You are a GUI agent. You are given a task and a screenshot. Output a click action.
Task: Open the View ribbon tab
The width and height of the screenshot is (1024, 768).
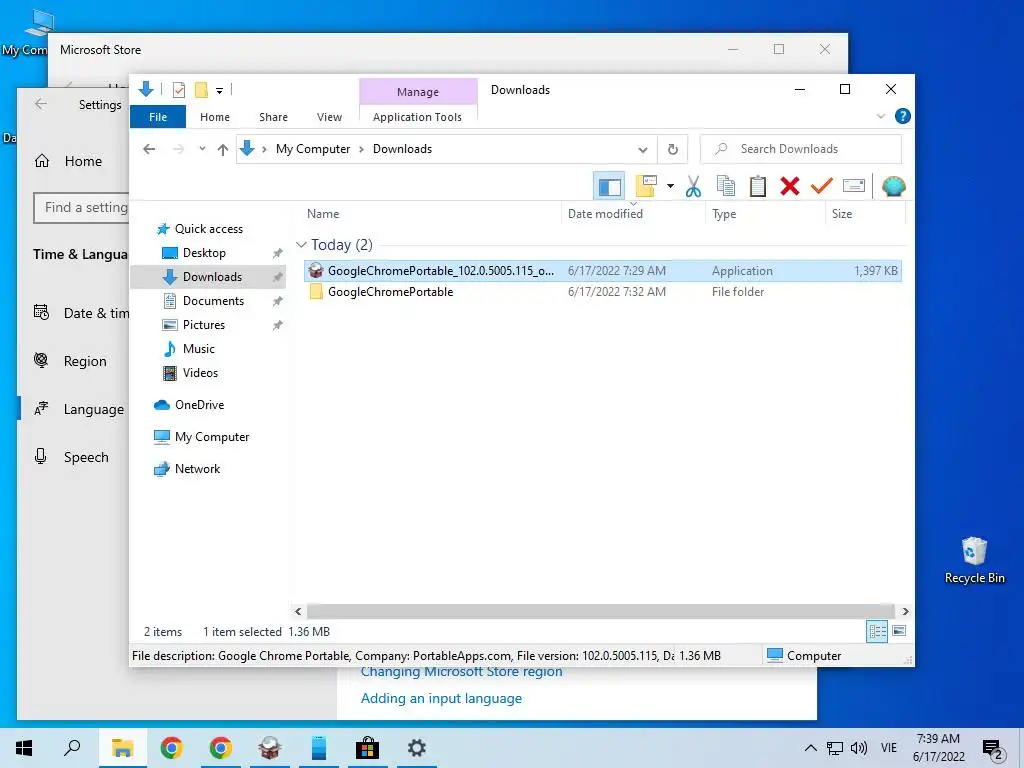tap(329, 117)
